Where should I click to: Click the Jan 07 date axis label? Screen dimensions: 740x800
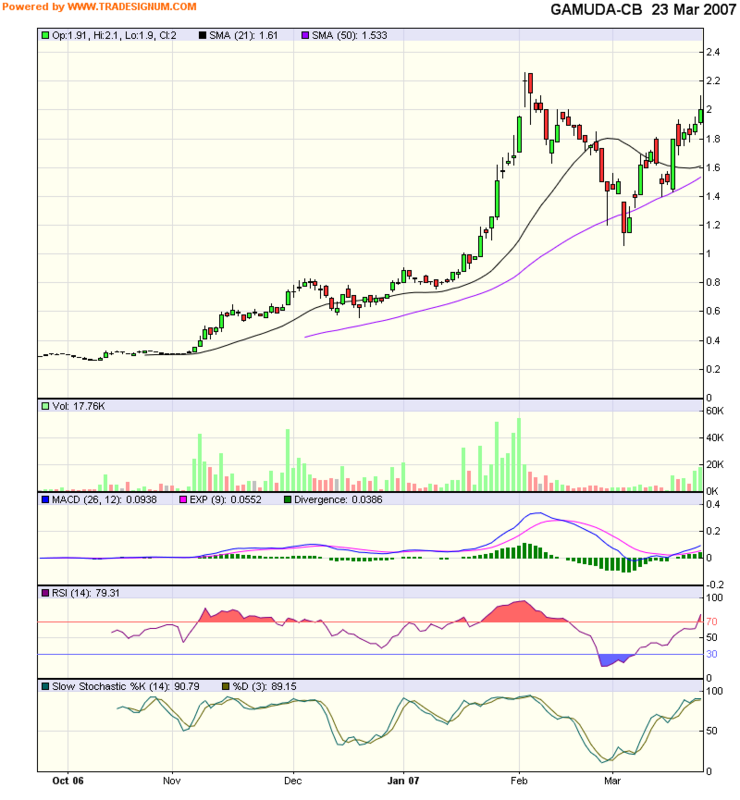[x=403, y=781]
